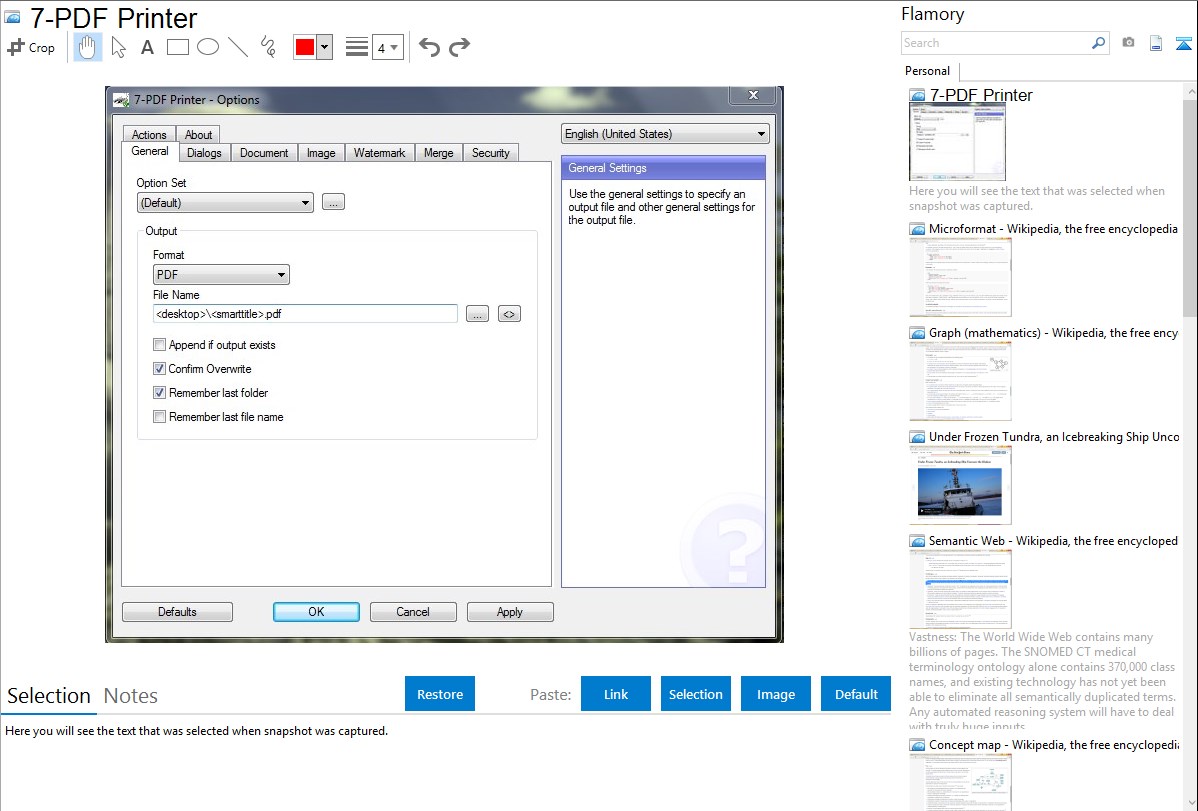Viewport: 1198px width, 811px height.
Task: Choose the arrow pointer tool
Action: 118,47
